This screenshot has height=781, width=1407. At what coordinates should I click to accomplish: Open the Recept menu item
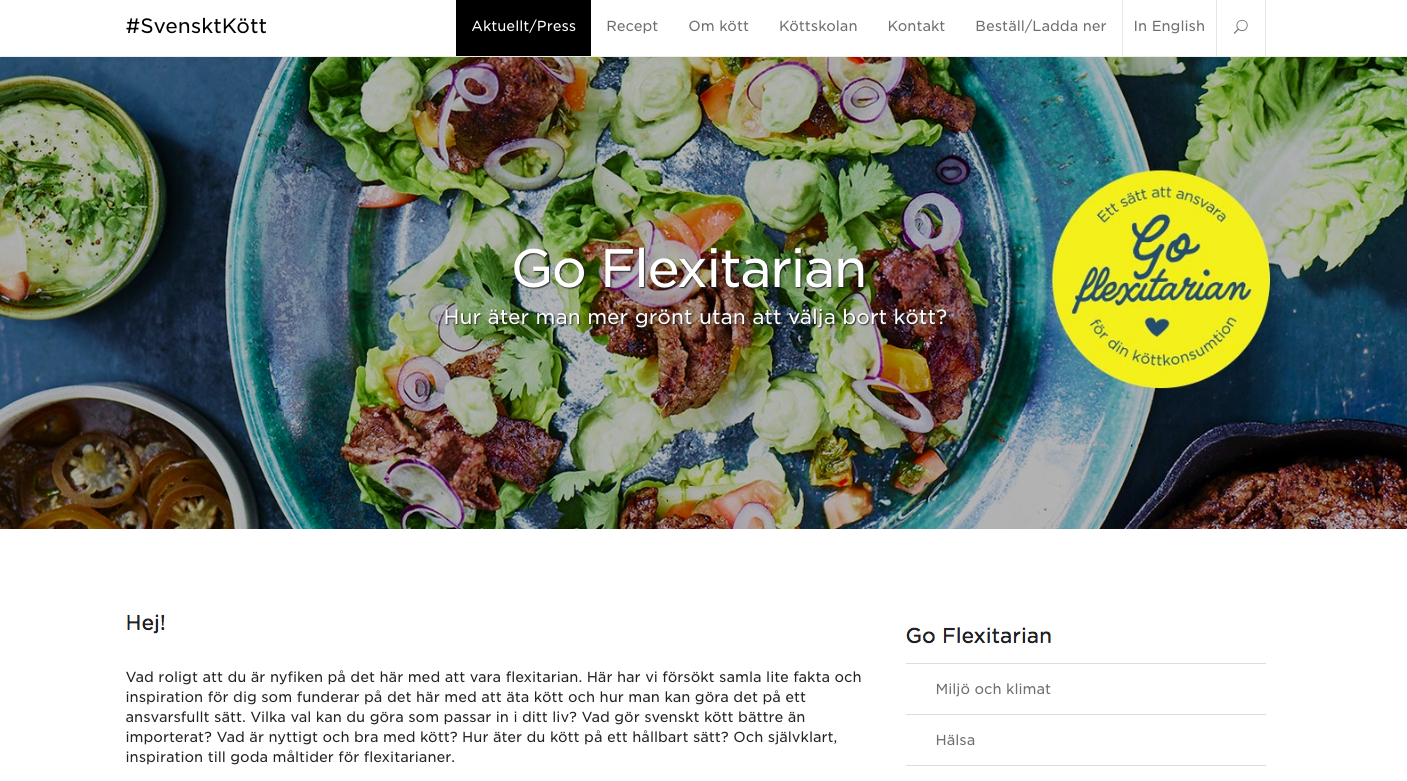click(x=632, y=27)
